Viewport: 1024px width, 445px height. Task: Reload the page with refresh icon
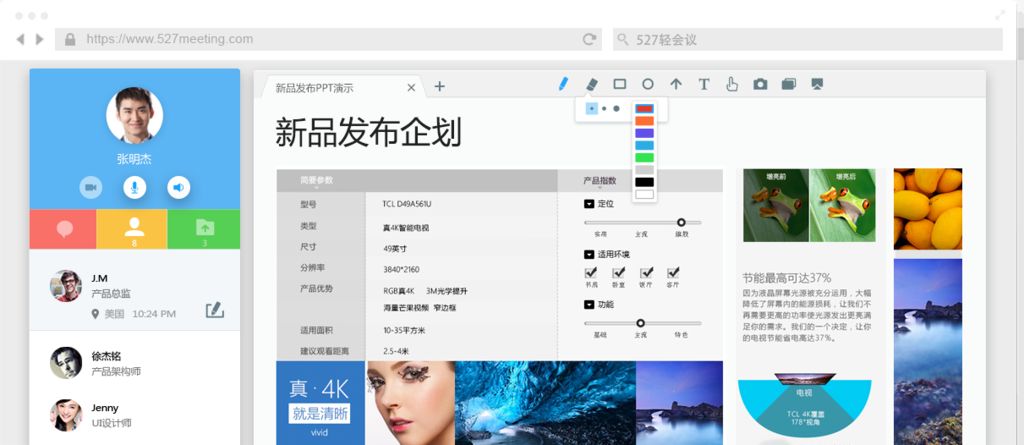pyautogui.click(x=589, y=39)
